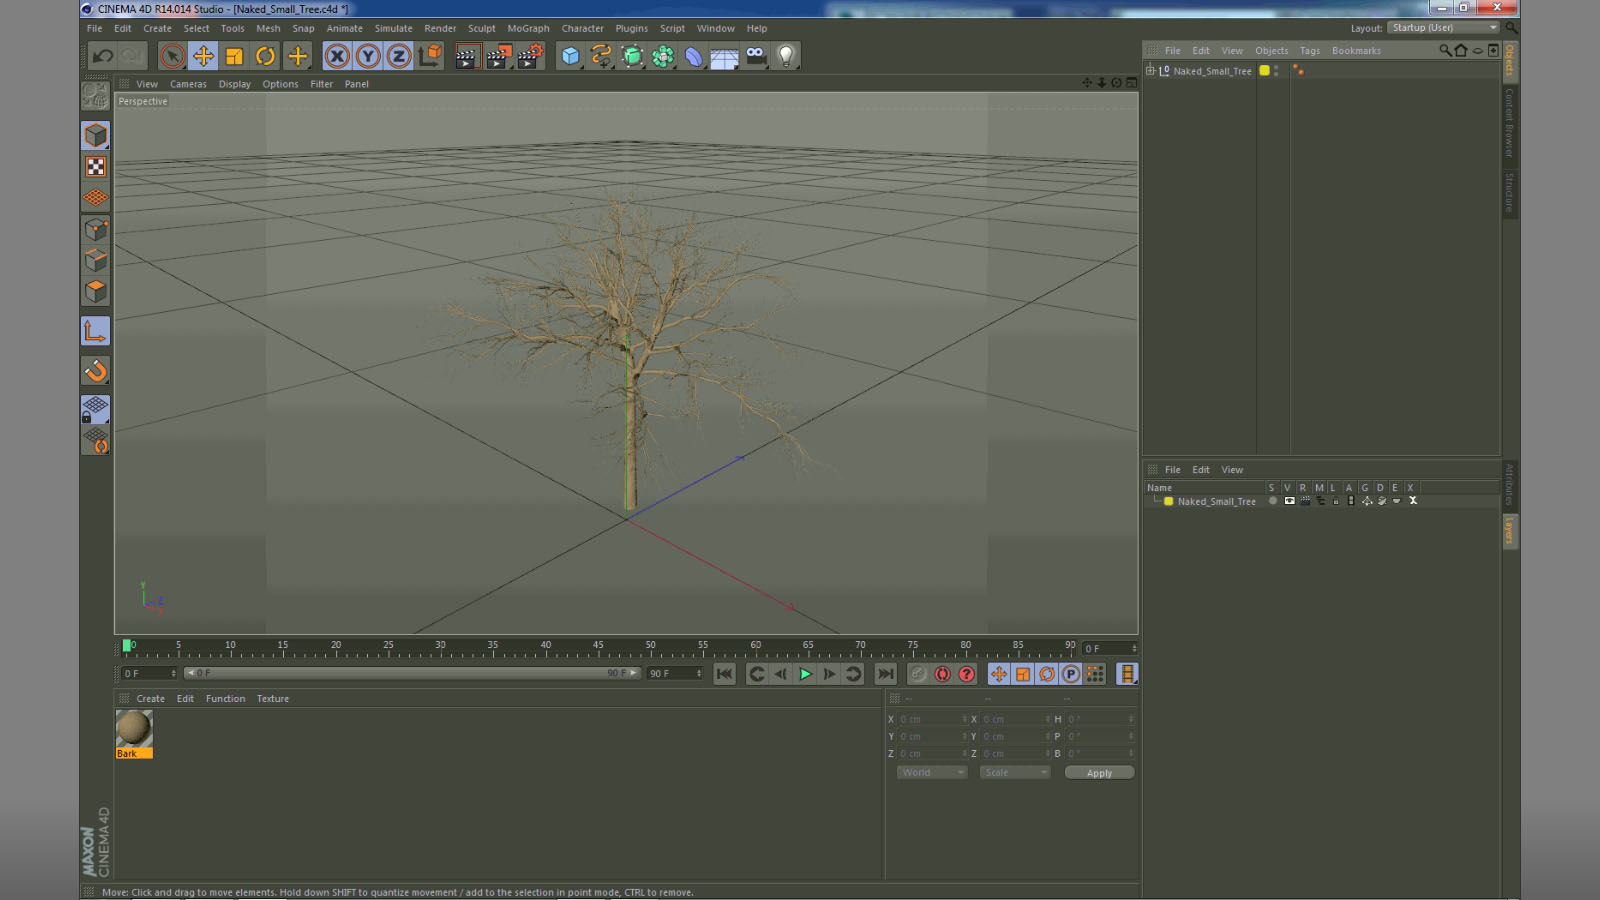This screenshot has width=1600, height=900.
Task: Click the Array modeling objects icon
Action: (663, 56)
